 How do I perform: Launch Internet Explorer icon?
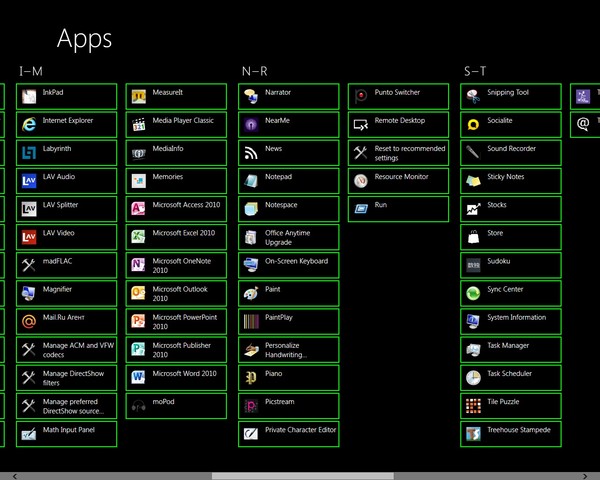(x=29, y=125)
